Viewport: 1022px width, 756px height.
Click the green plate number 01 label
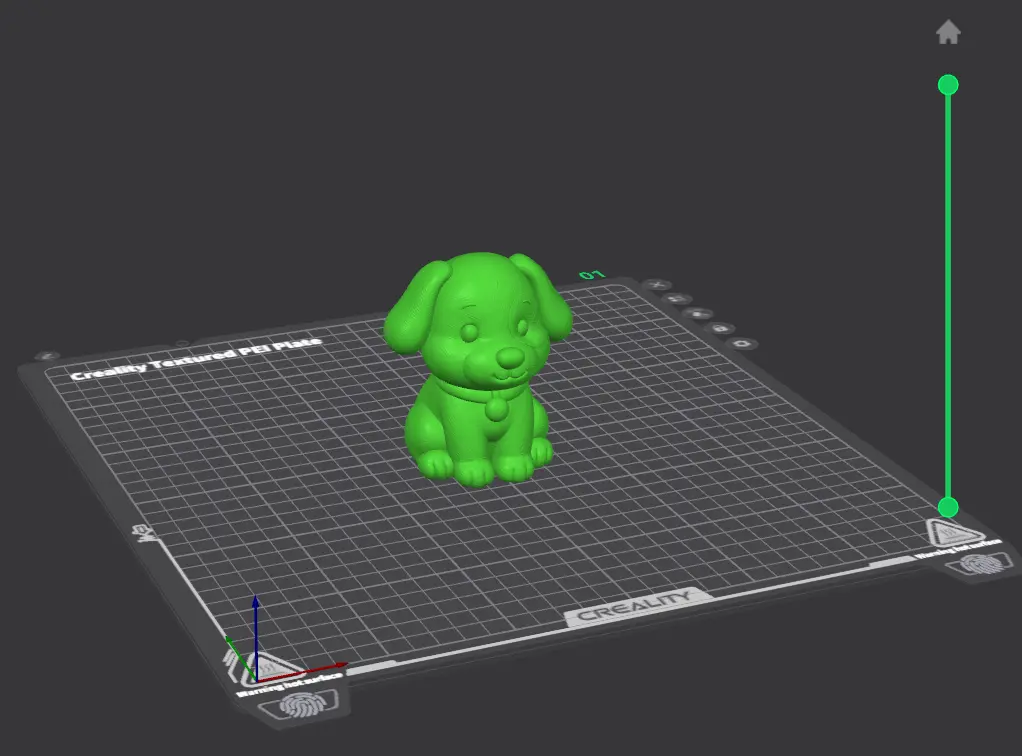[x=592, y=275]
